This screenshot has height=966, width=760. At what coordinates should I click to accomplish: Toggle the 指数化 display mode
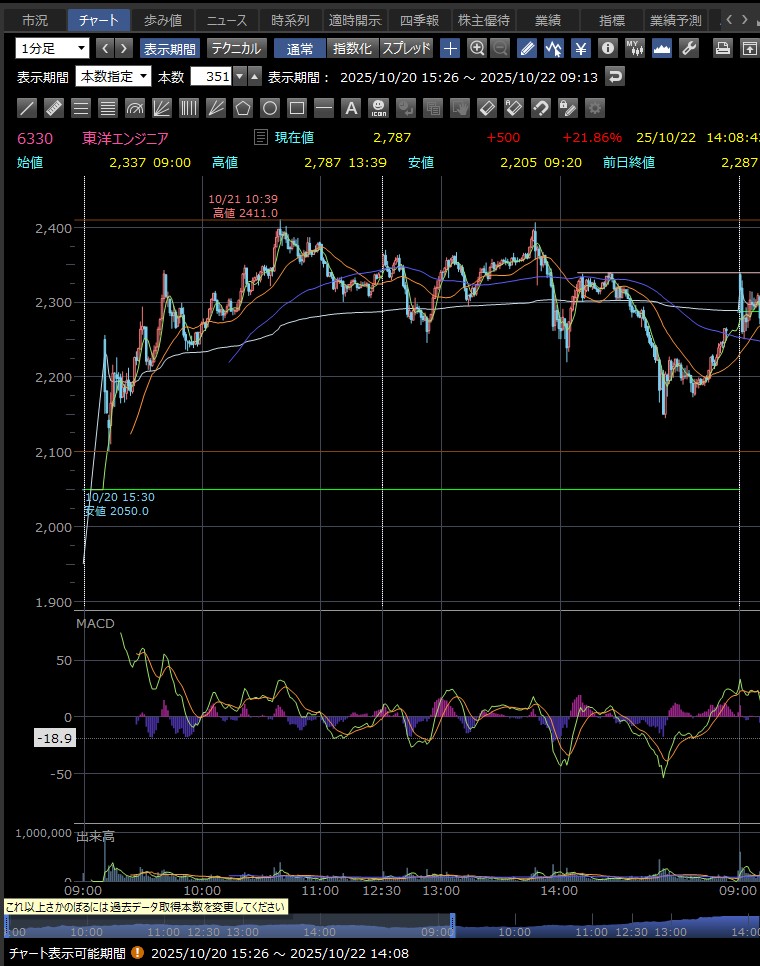pyautogui.click(x=352, y=48)
